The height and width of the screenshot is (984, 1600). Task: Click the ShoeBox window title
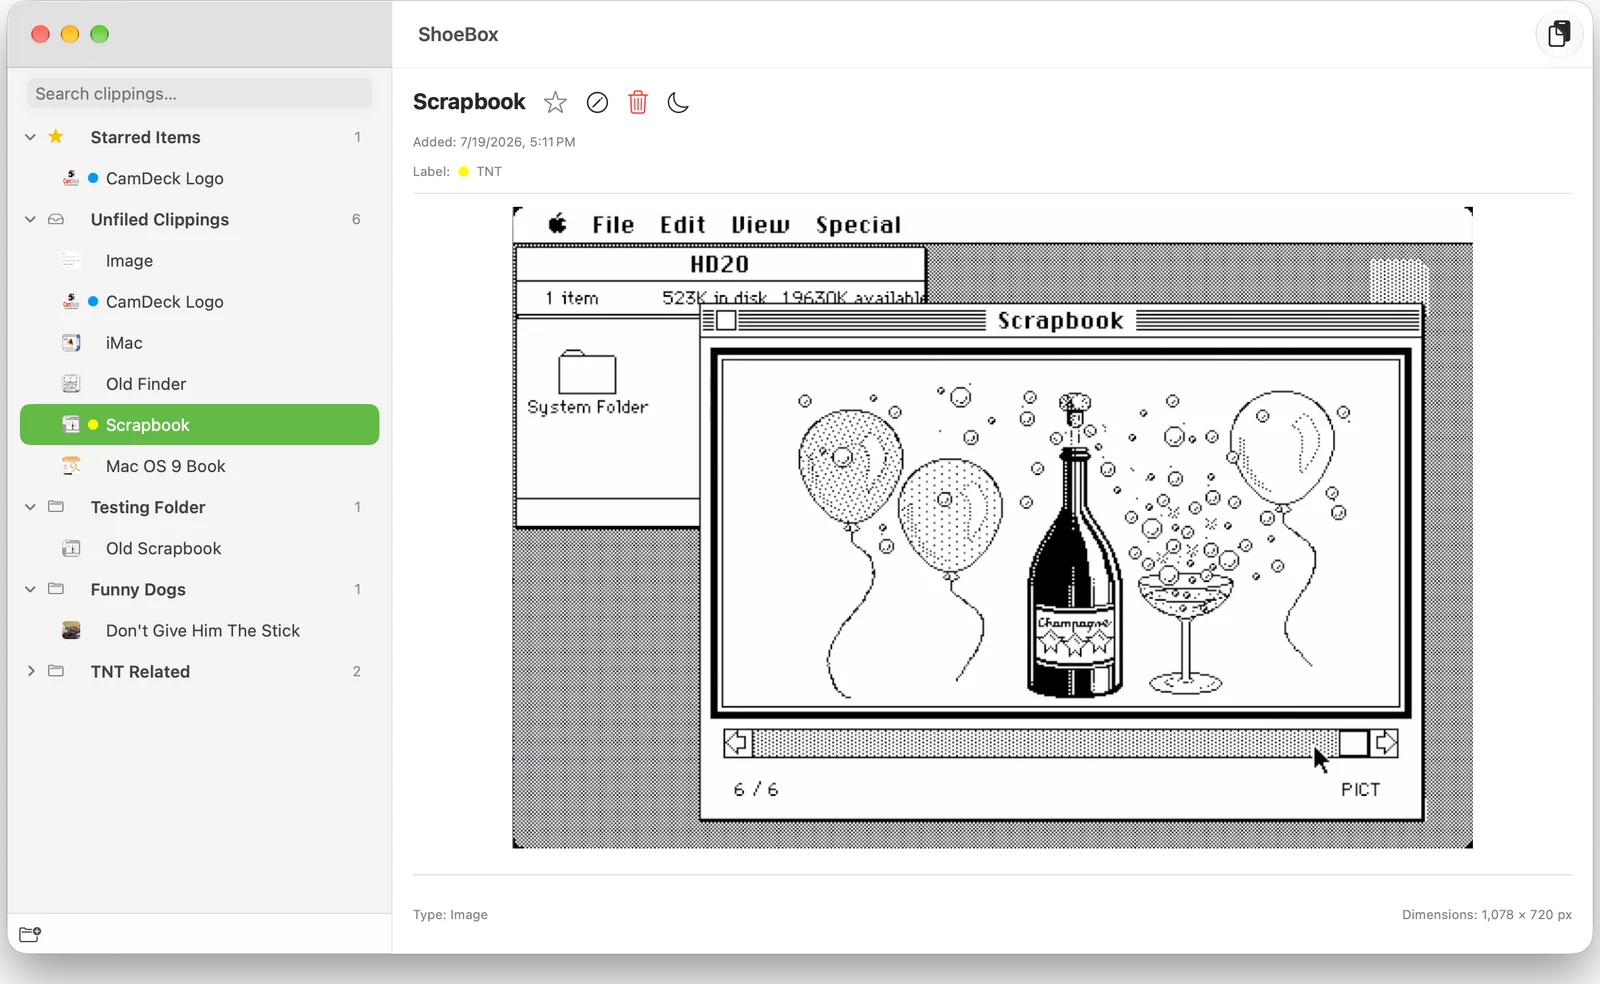pos(458,34)
